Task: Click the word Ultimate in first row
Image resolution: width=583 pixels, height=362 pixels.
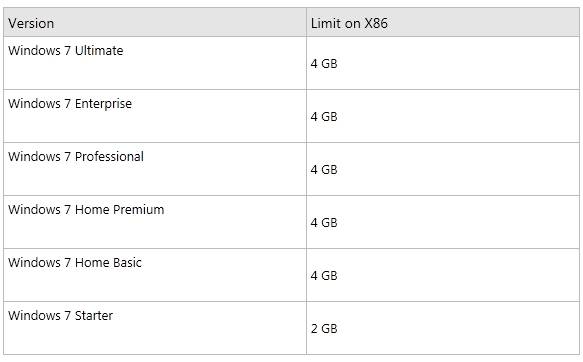Action: pos(99,51)
